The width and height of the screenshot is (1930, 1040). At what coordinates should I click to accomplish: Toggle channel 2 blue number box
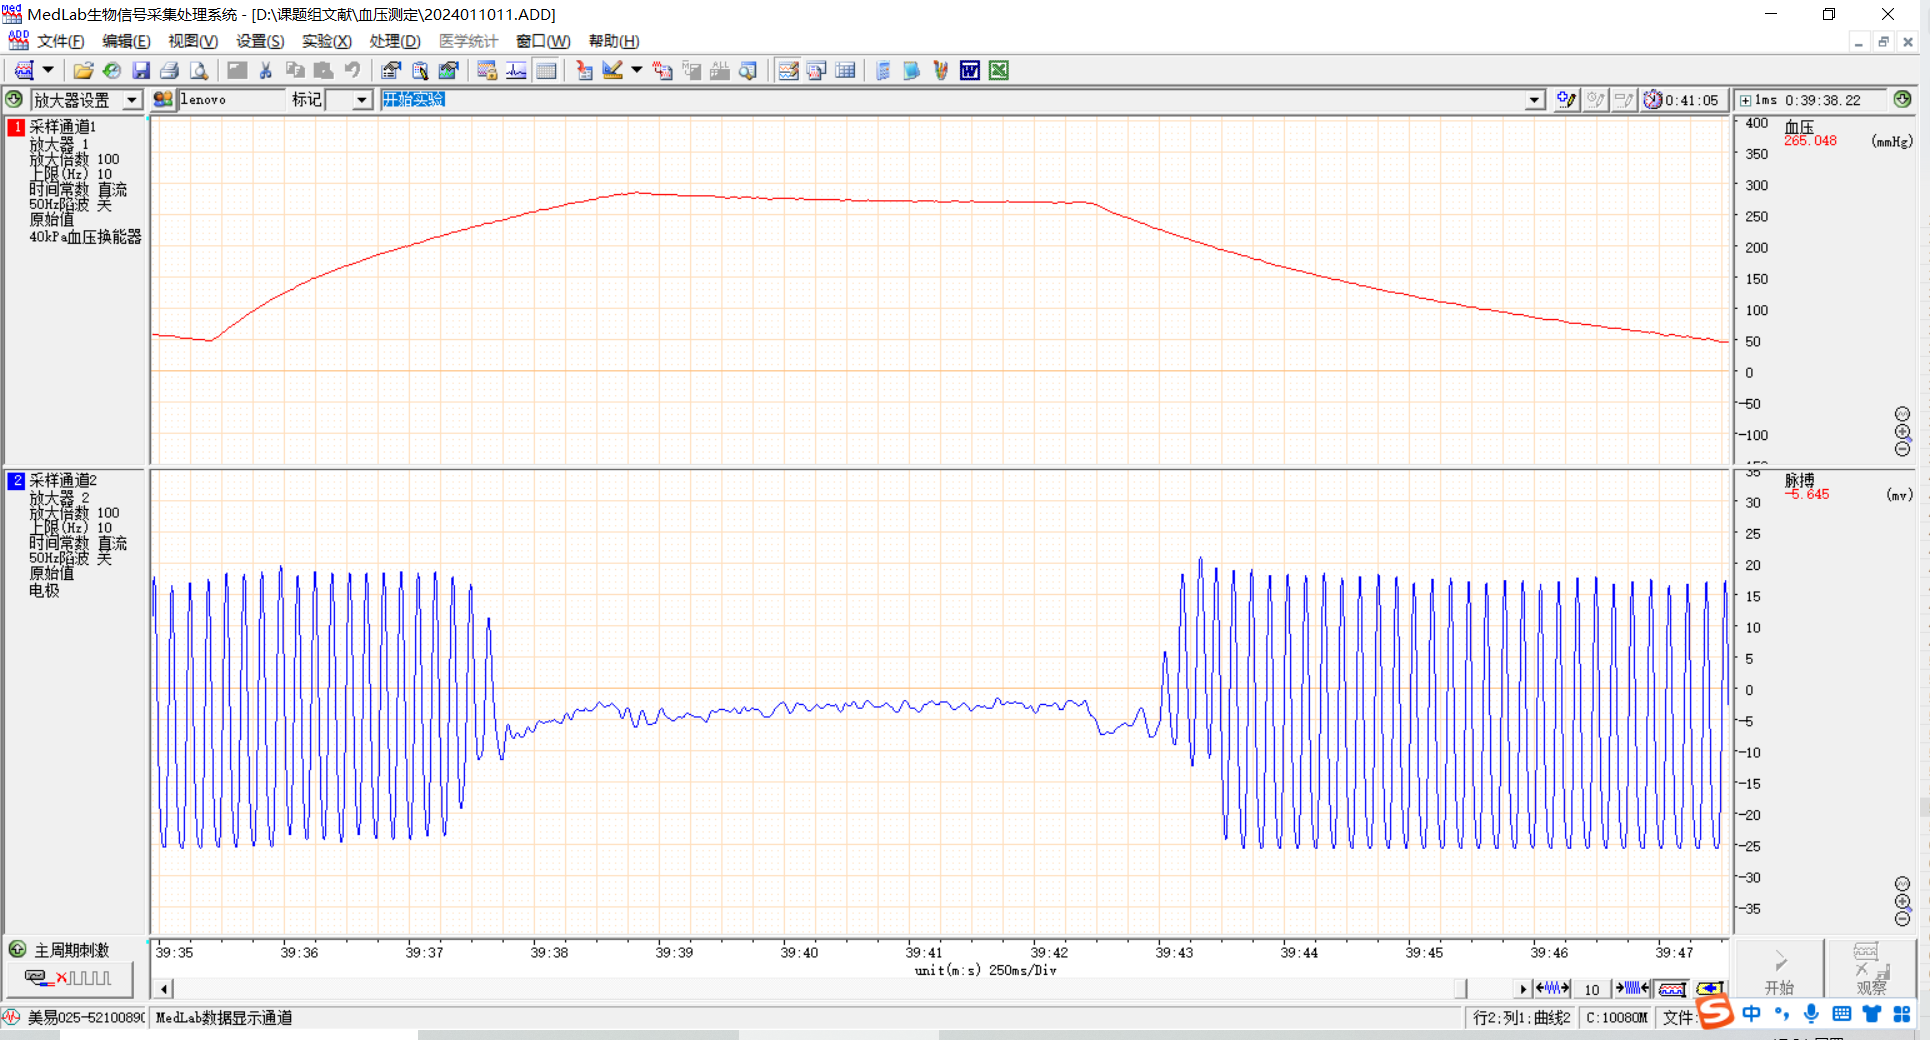click(16, 481)
